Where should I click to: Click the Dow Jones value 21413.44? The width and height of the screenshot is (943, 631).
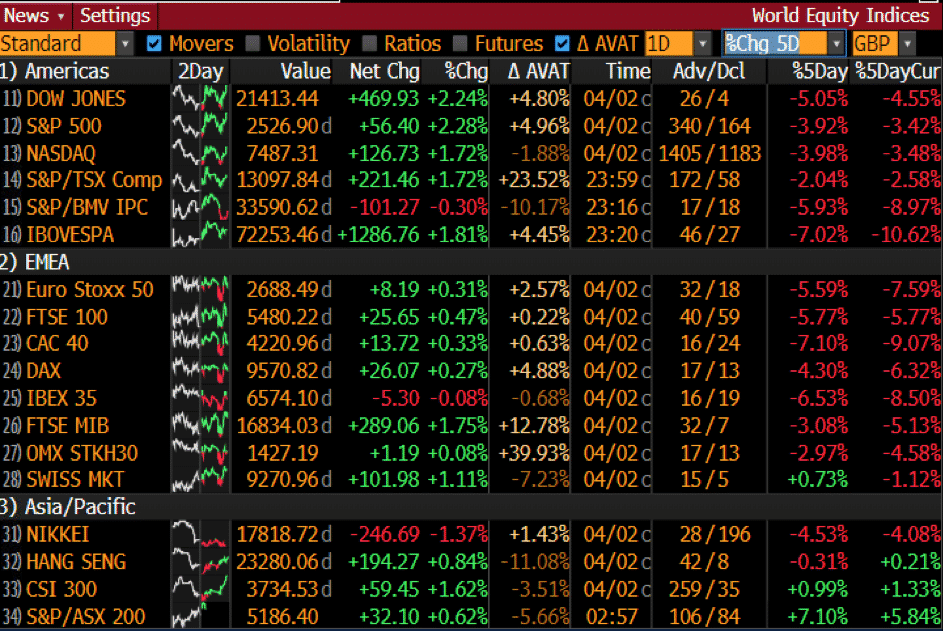(x=277, y=98)
